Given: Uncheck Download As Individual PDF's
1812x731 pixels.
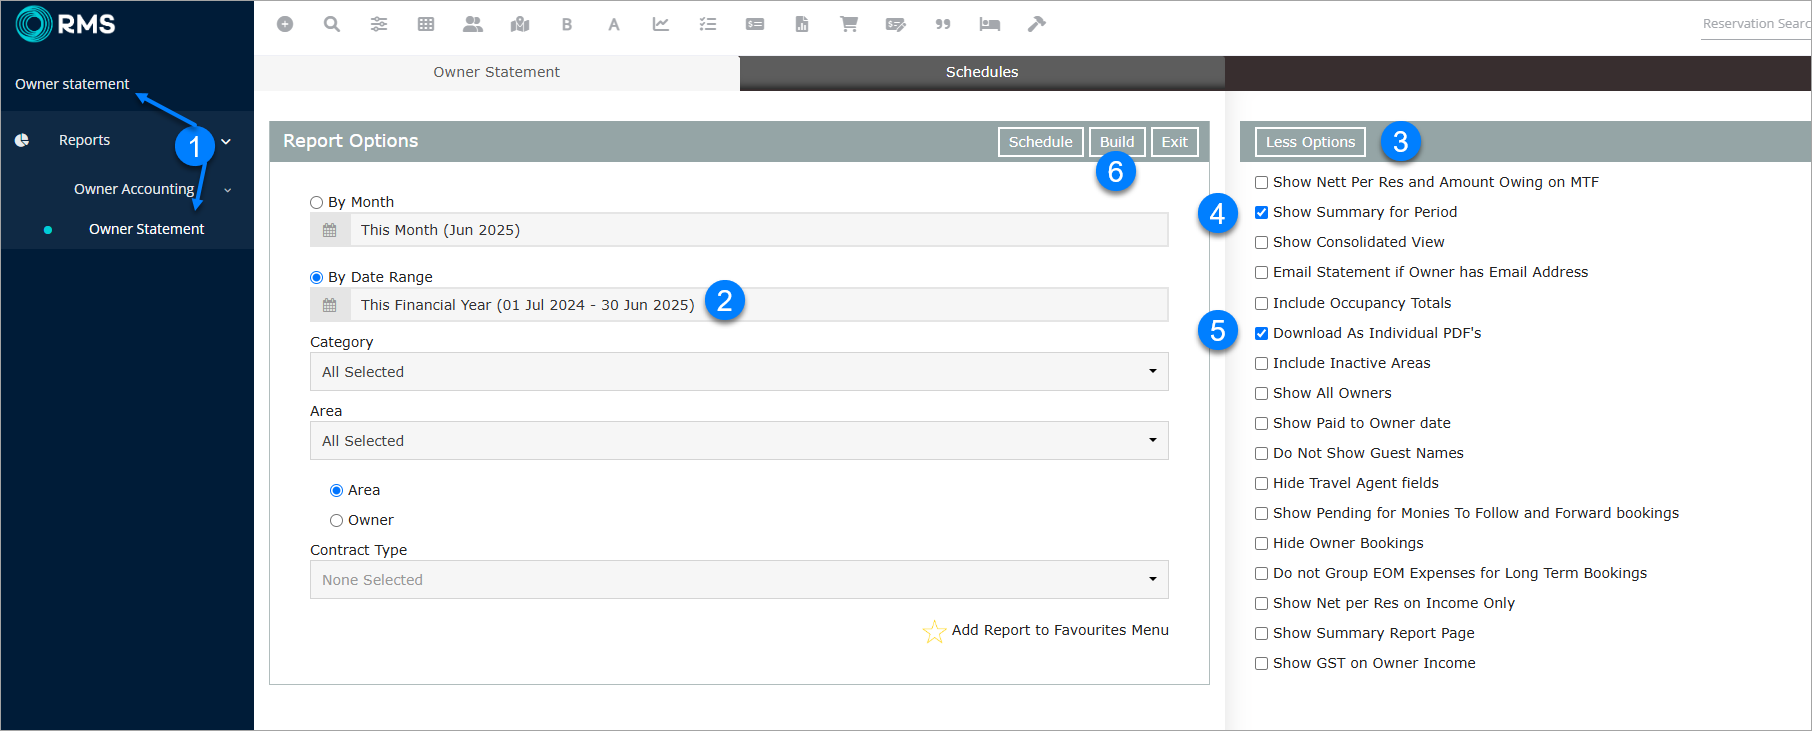Looking at the screenshot, I should pyautogui.click(x=1262, y=334).
